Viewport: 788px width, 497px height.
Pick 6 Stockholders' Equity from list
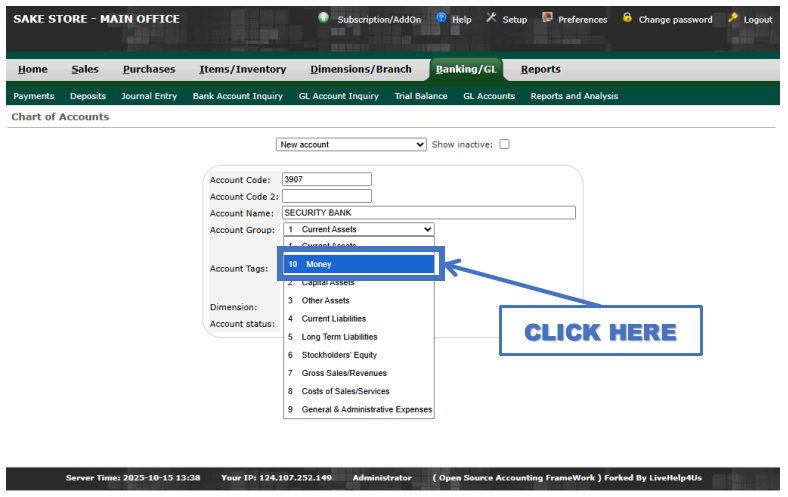[x=359, y=355]
